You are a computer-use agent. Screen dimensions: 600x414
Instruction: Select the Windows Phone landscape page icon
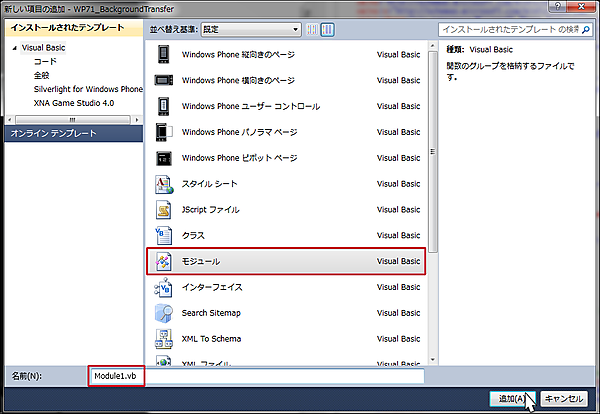[163, 80]
